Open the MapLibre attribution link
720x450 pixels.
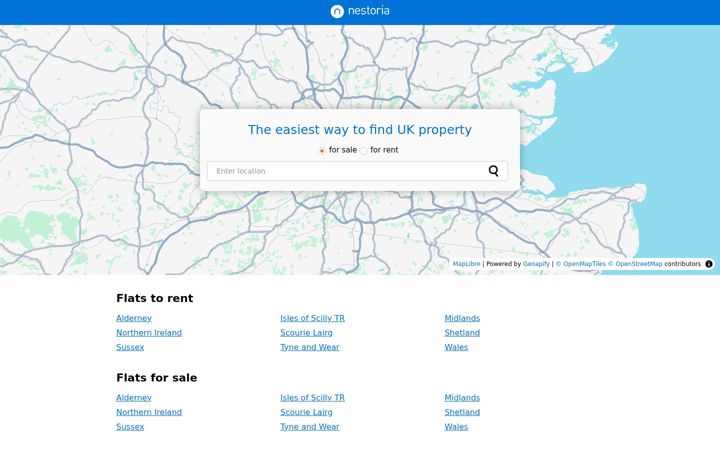(466, 264)
